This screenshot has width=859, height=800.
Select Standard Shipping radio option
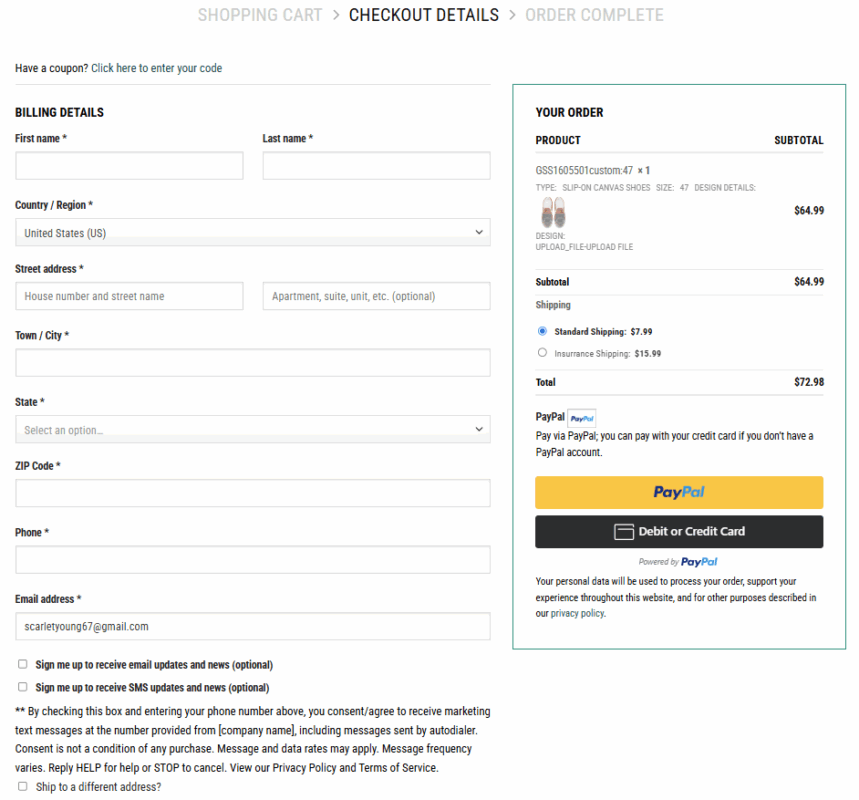click(542, 331)
